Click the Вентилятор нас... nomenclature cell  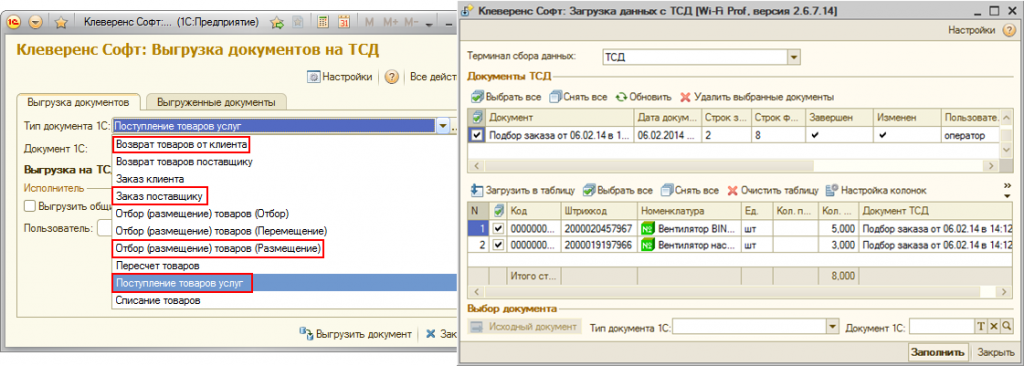(x=689, y=245)
